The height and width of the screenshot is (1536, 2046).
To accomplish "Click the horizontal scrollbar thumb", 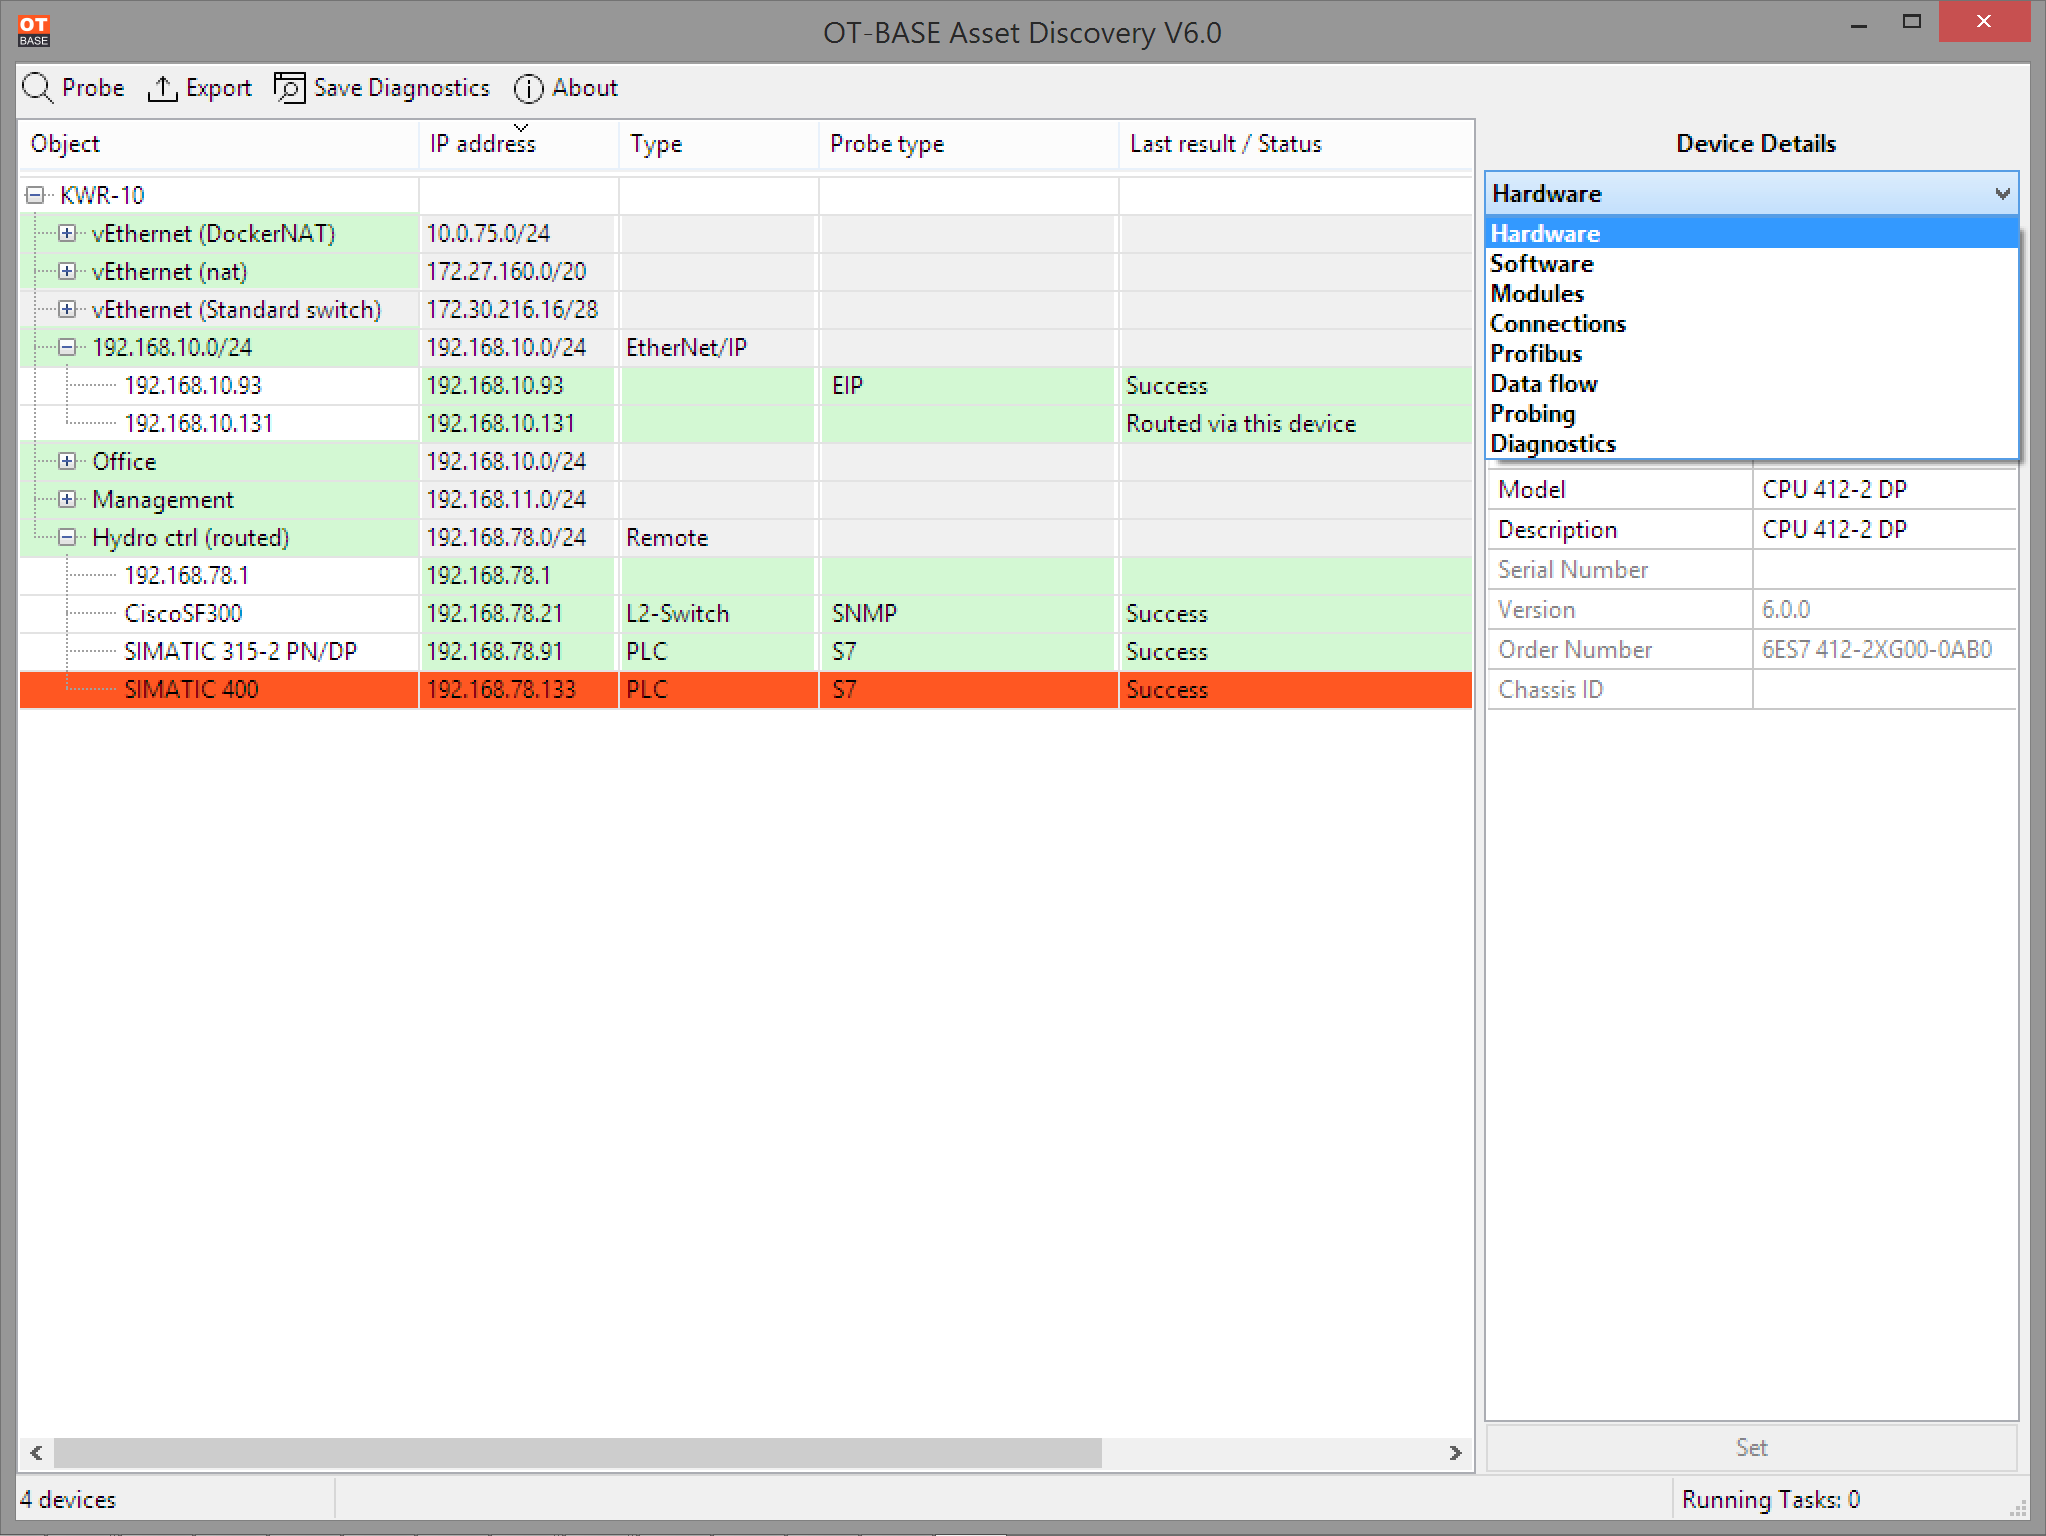I will tap(578, 1452).
